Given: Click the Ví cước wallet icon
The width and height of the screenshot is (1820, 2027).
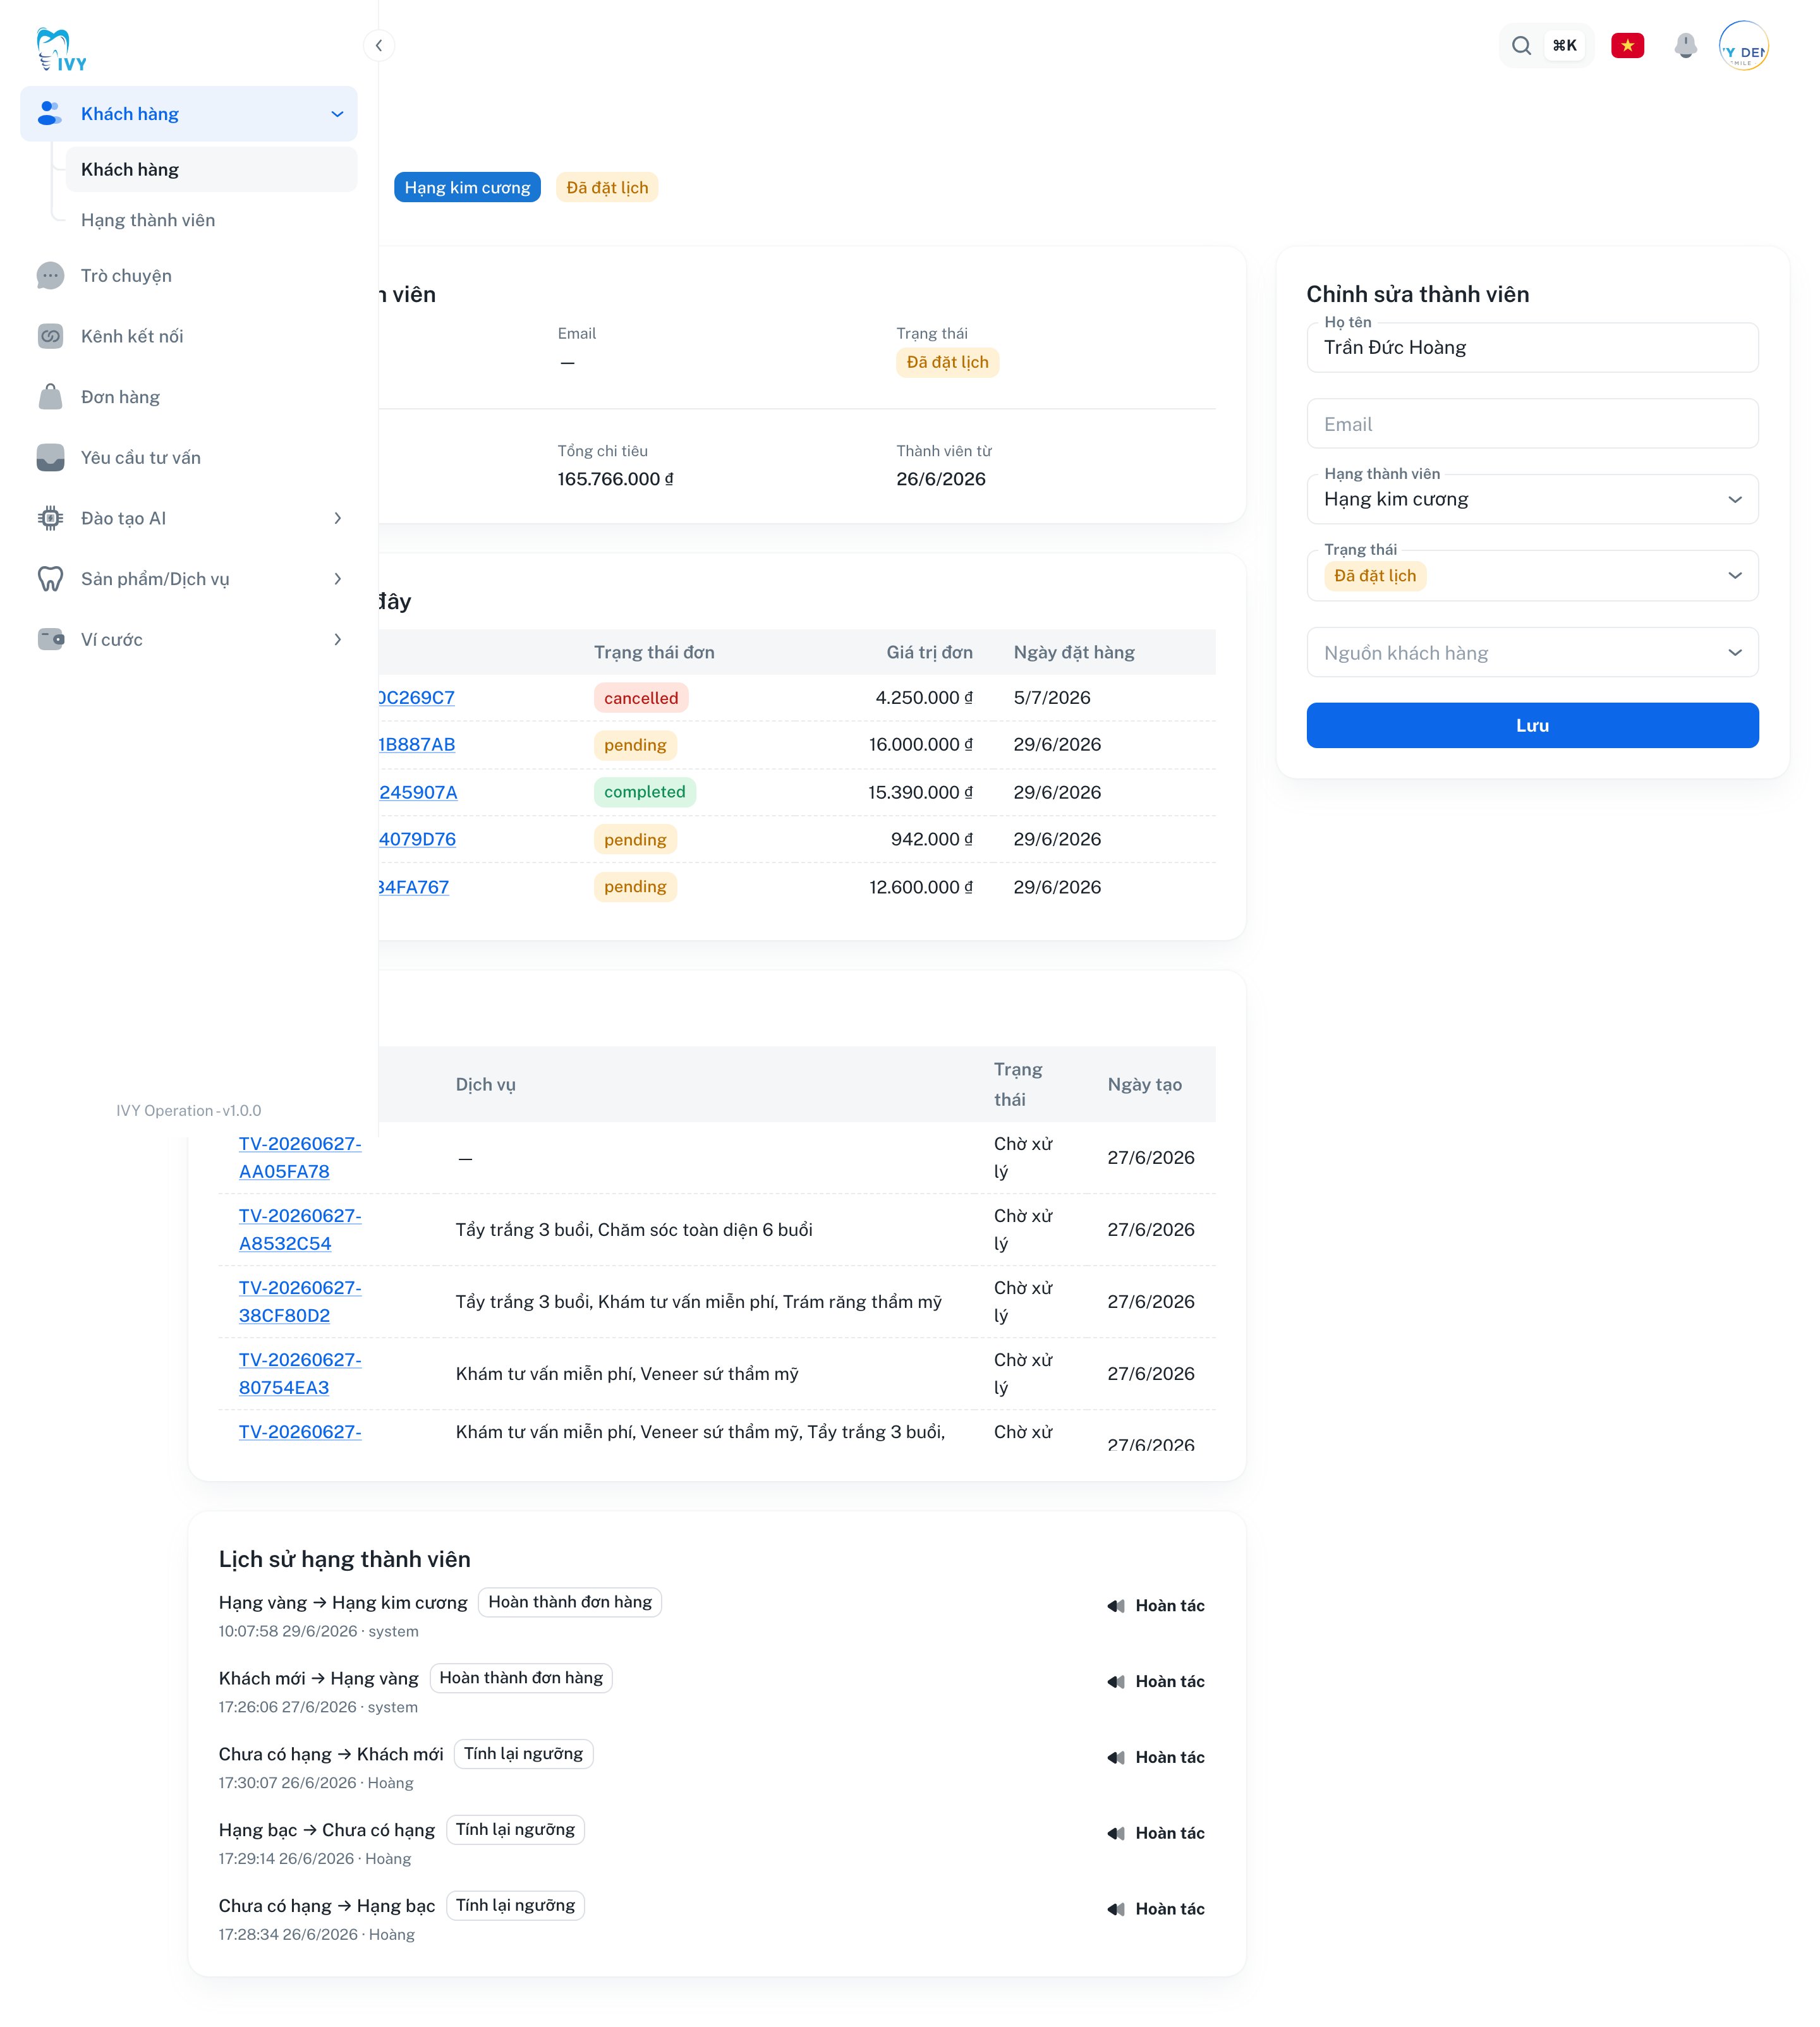Looking at the screenshot, I should coord(50,639).
